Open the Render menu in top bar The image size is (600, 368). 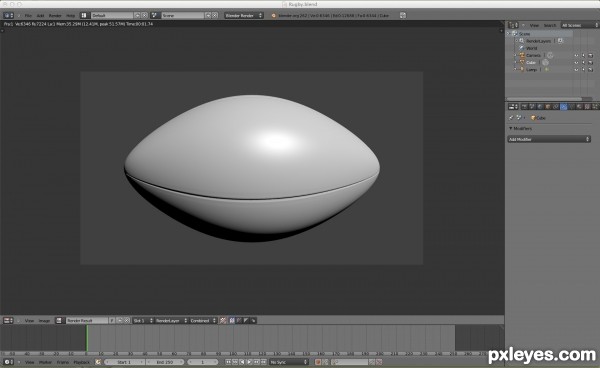pos(55,16)
